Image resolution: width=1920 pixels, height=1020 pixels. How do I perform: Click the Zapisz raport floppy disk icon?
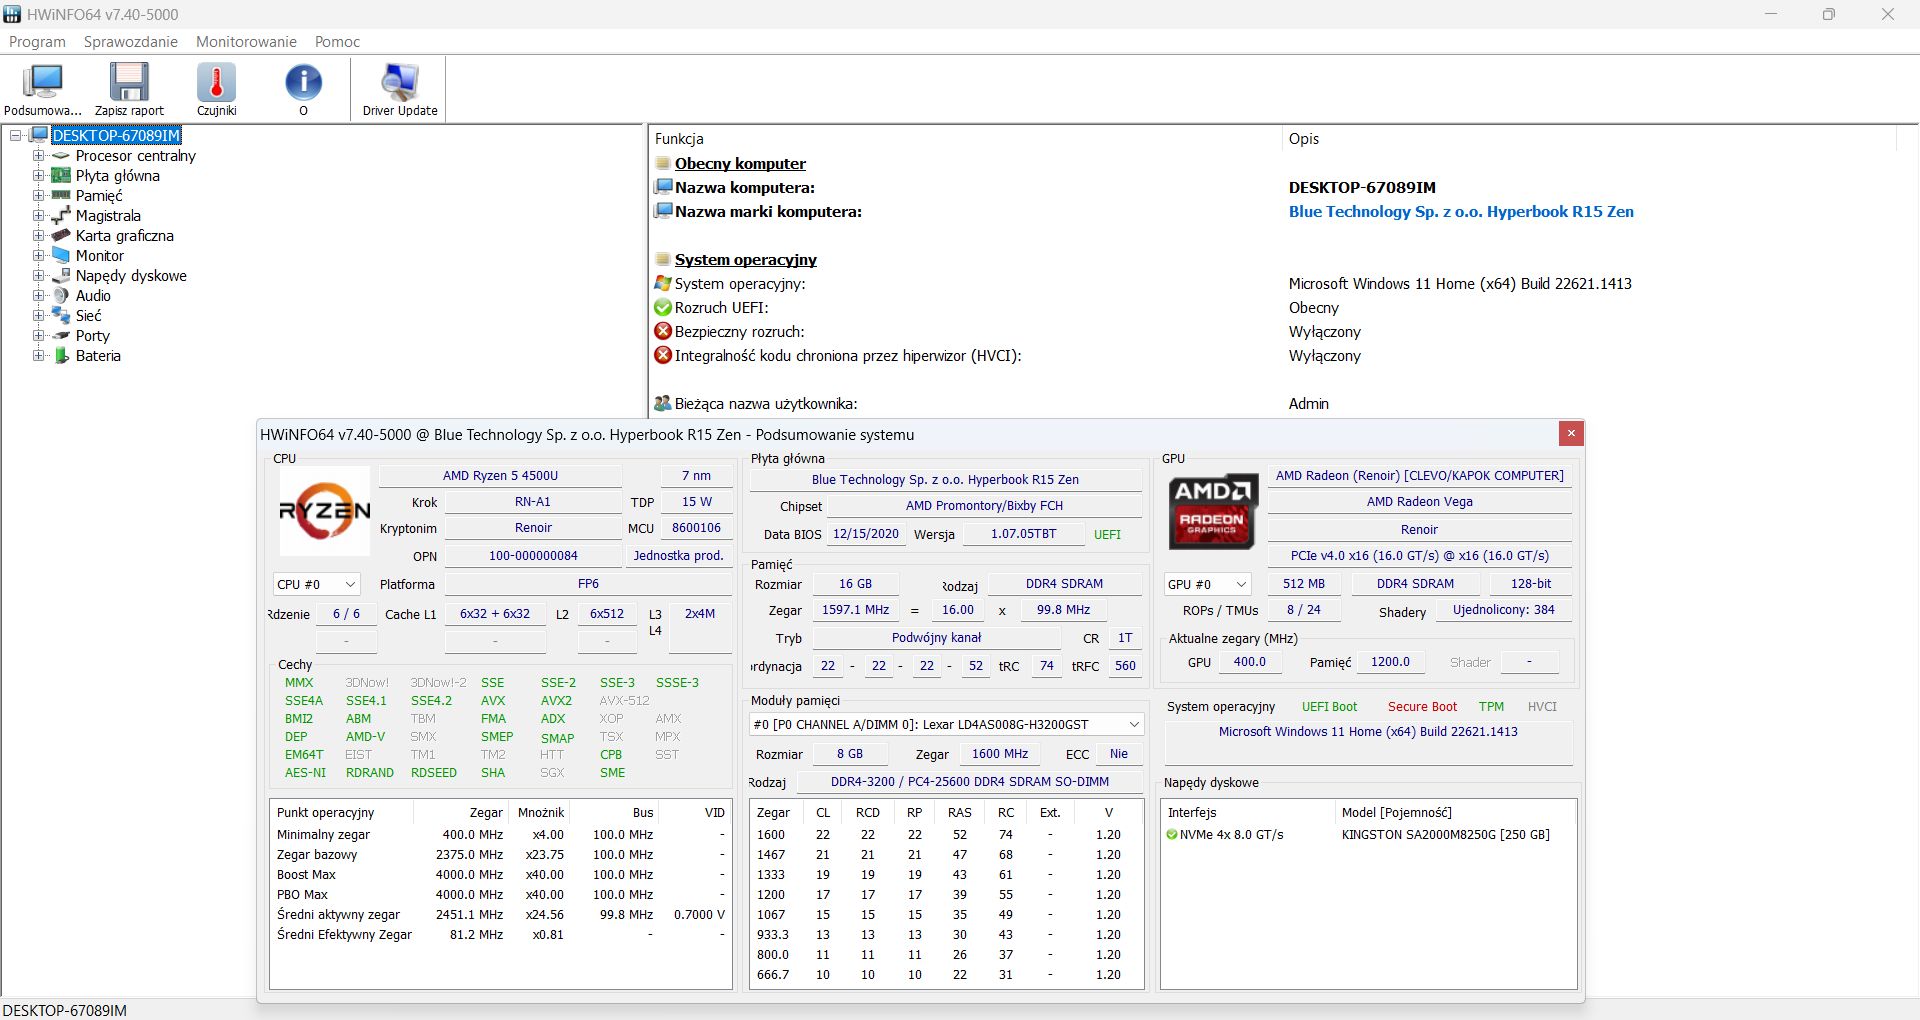point(129,82)
